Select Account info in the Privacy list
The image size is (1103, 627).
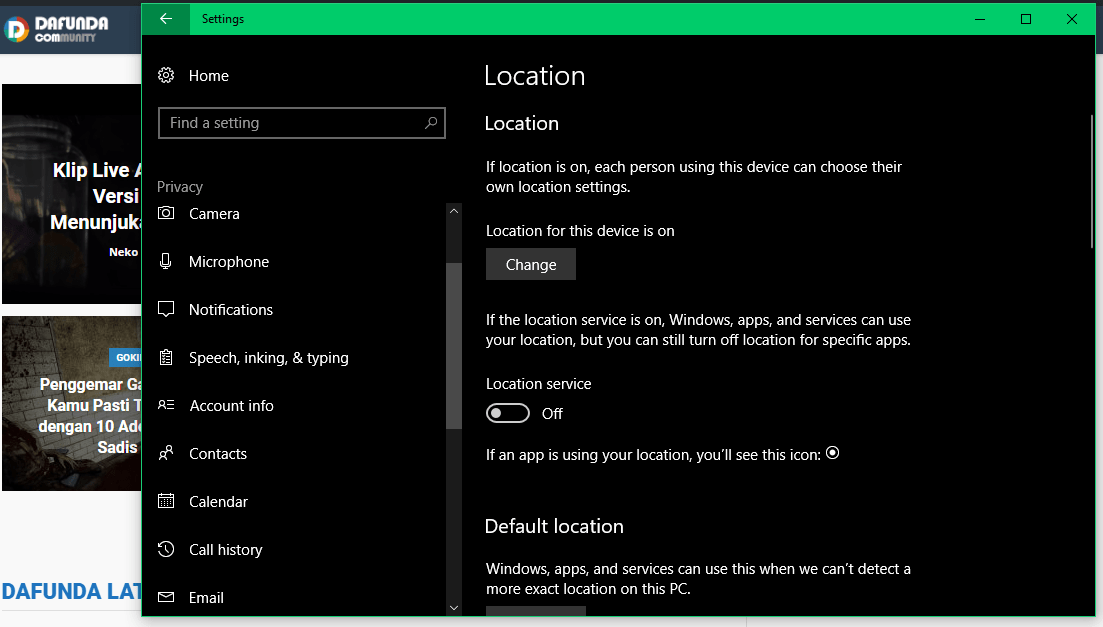231,406
